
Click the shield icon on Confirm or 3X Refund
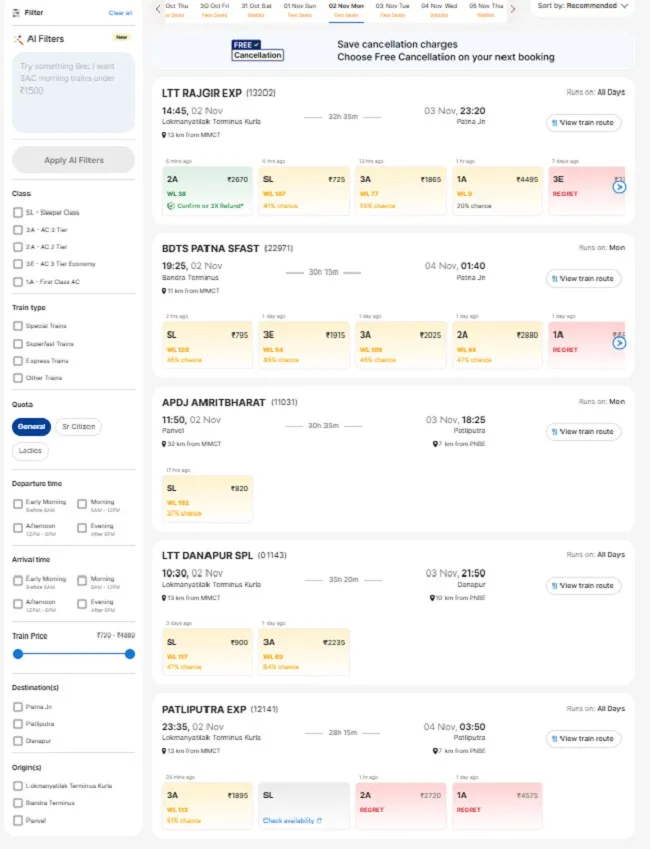pos(171,206)
